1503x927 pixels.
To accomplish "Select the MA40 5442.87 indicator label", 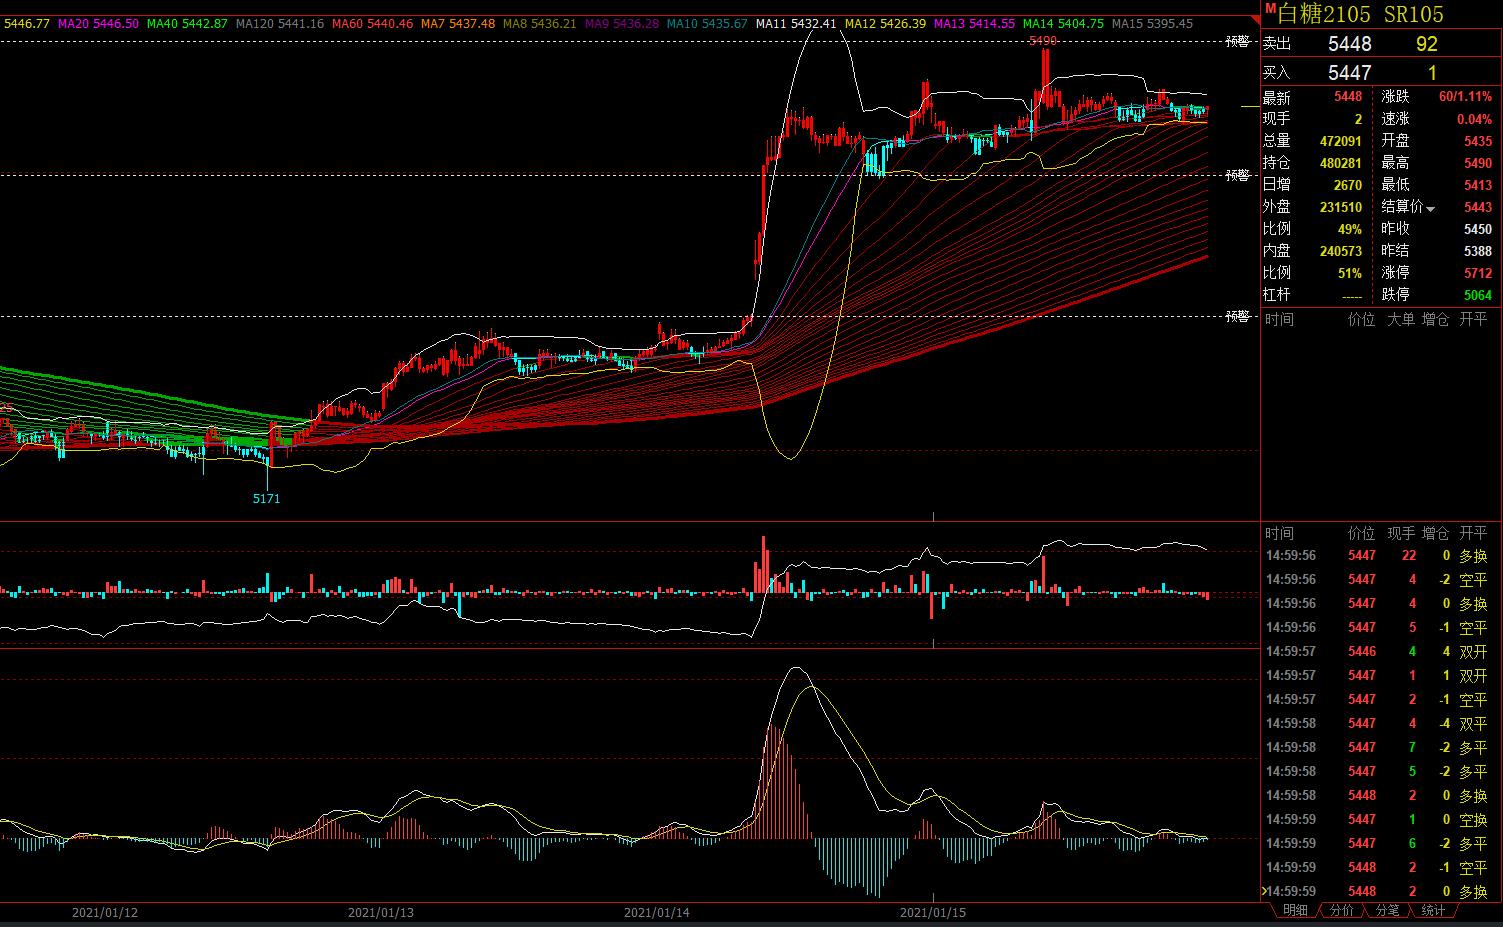I will click(x=187, y=23).
